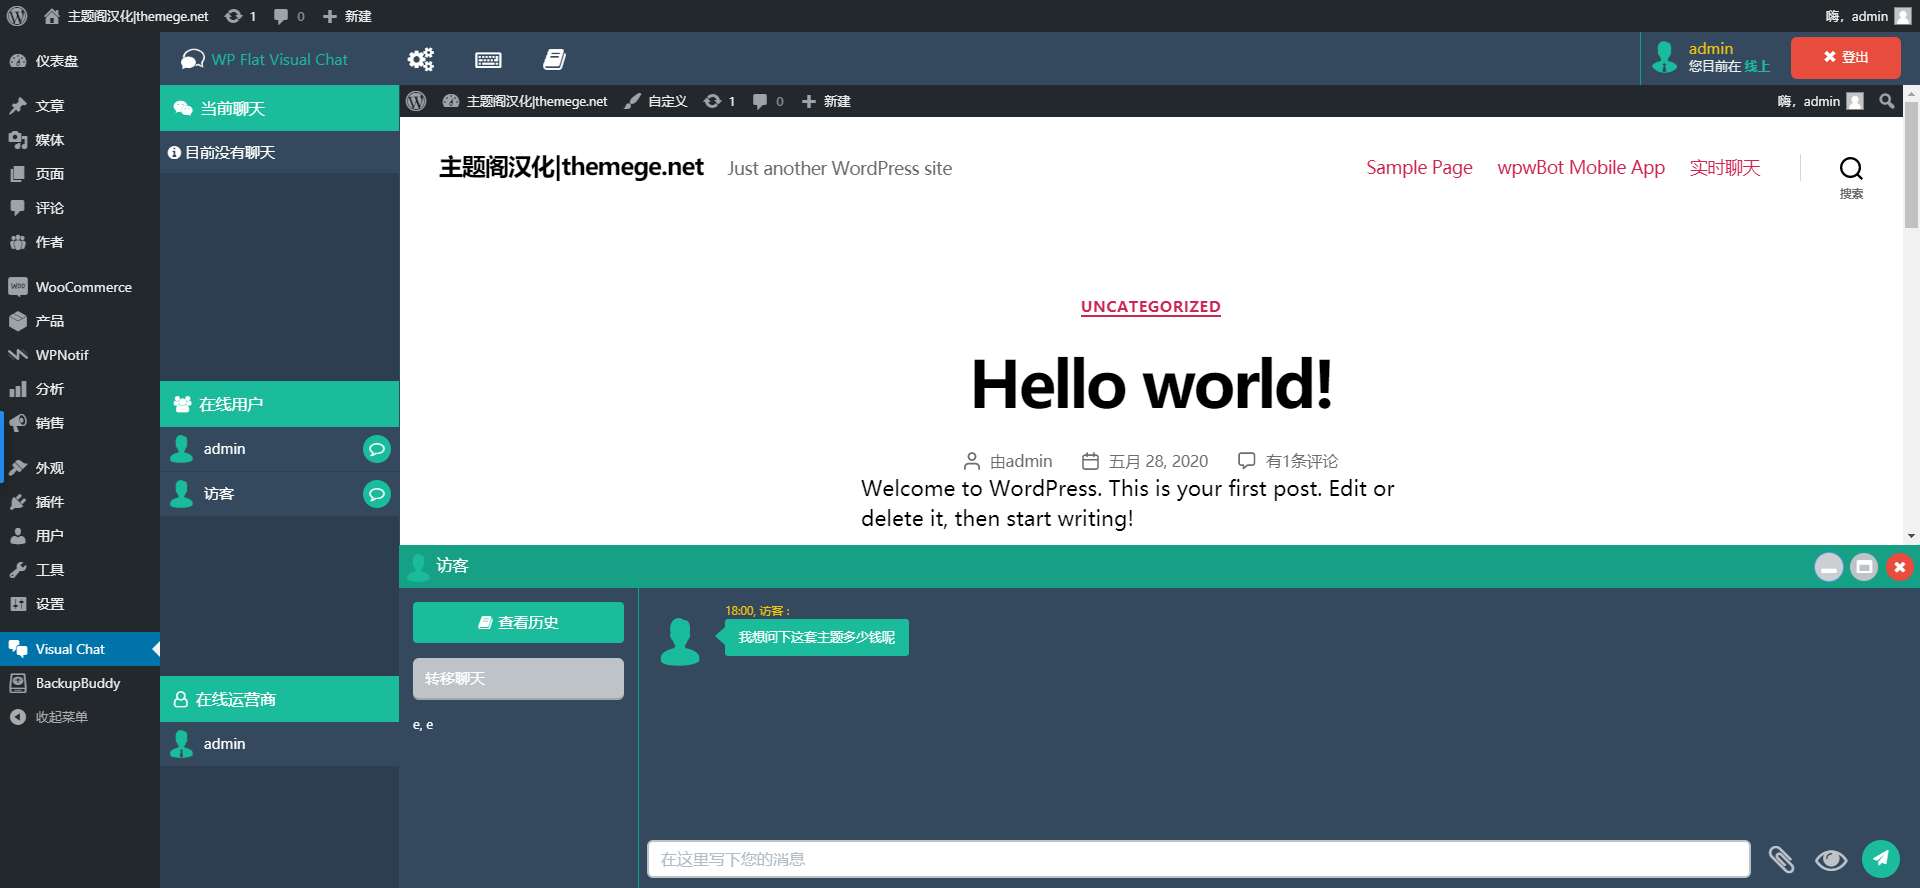The image size is (1920, 888).
Task: Maximize the 访客 chat panel
Action: (x=1864, y=567)
